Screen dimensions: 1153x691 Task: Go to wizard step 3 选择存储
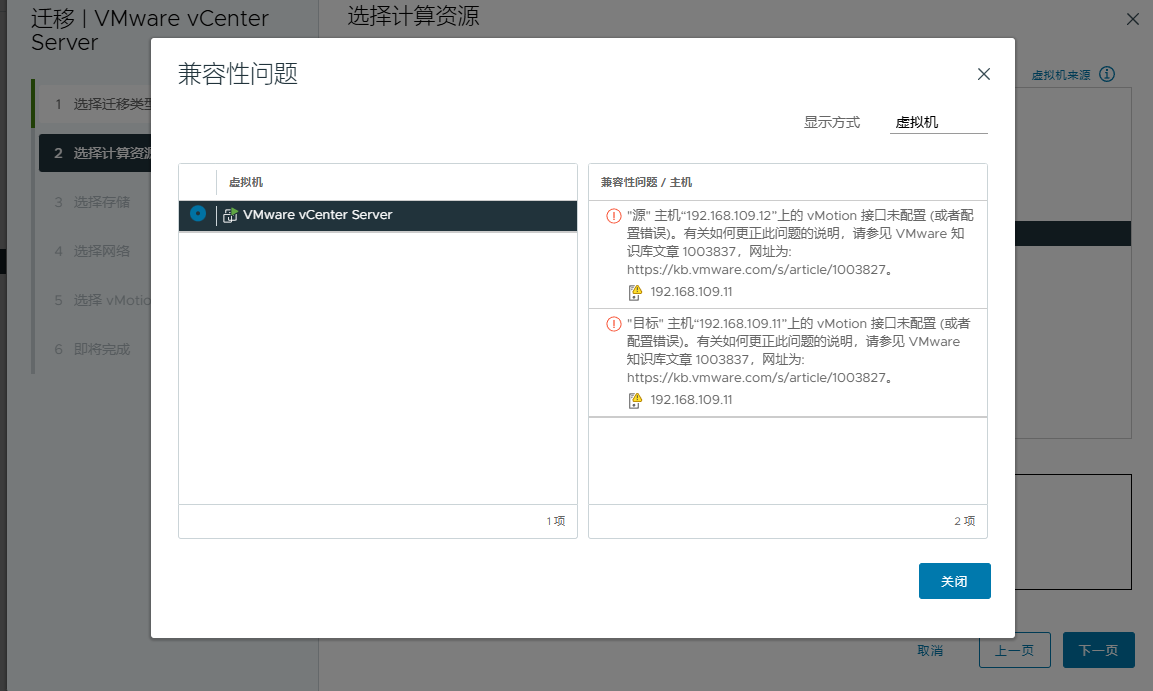[x=94, y=202]
